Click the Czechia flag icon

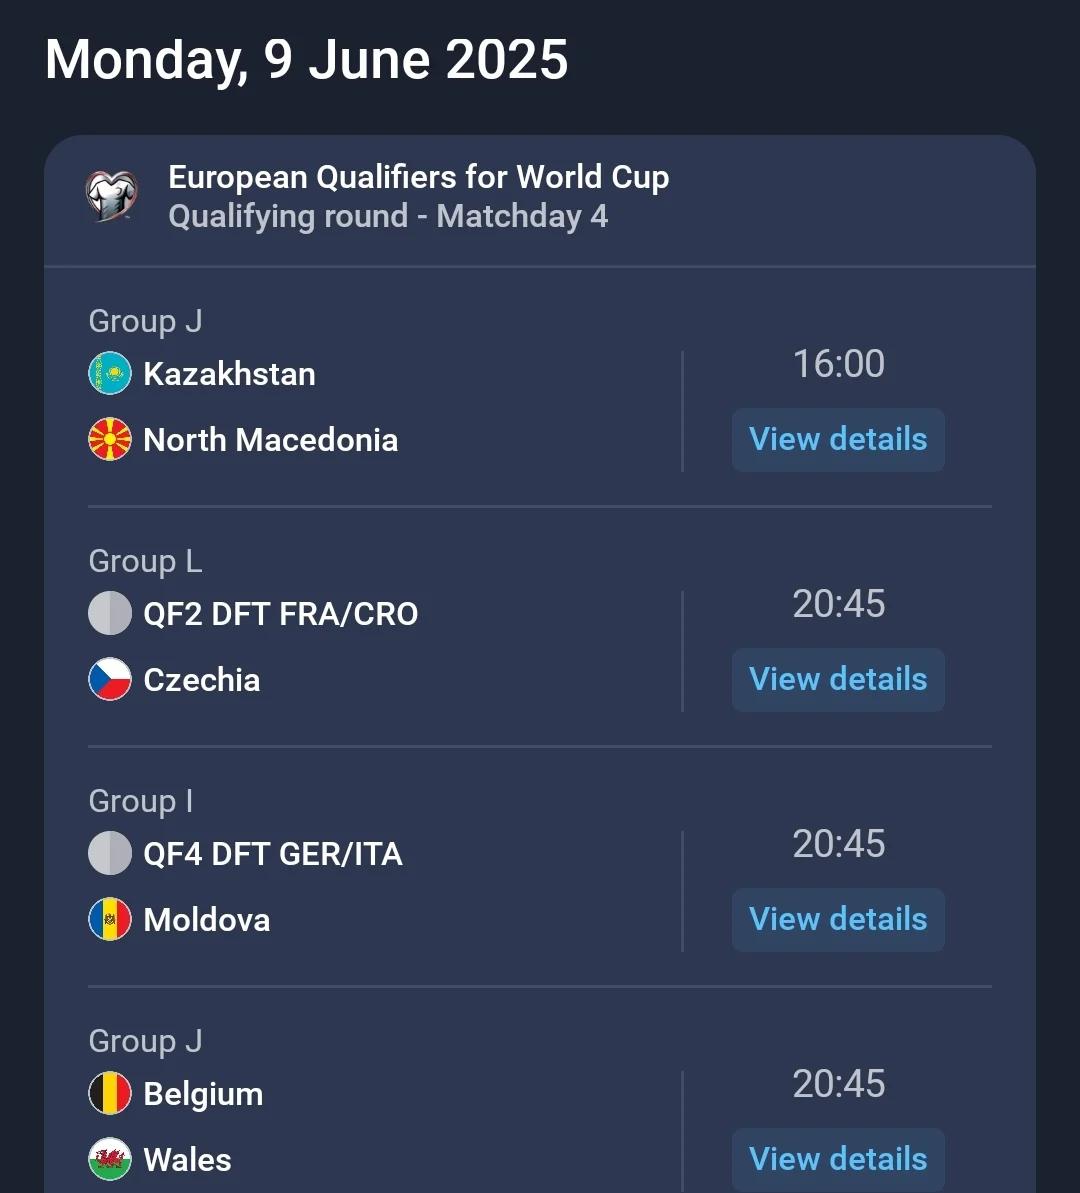click(110, 680)
